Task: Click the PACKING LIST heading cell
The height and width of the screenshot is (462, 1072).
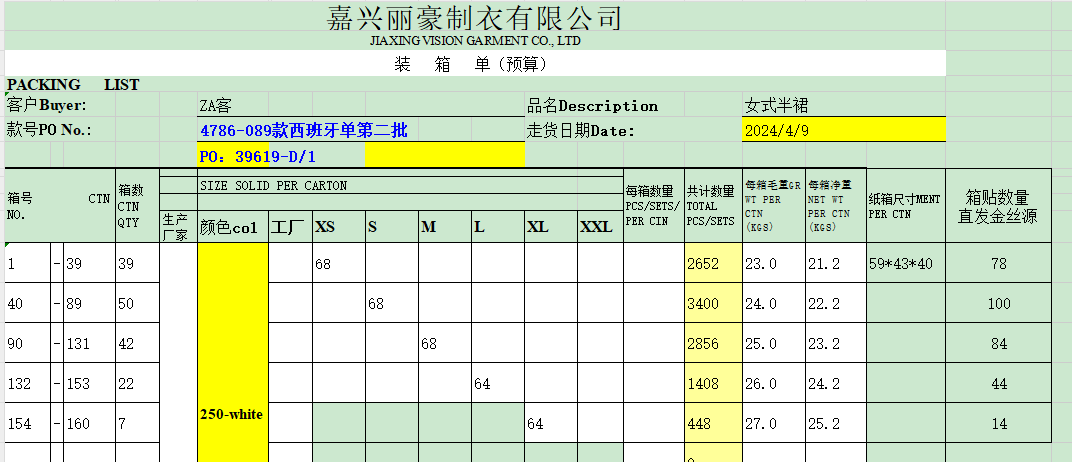Action: pos(73,85)
